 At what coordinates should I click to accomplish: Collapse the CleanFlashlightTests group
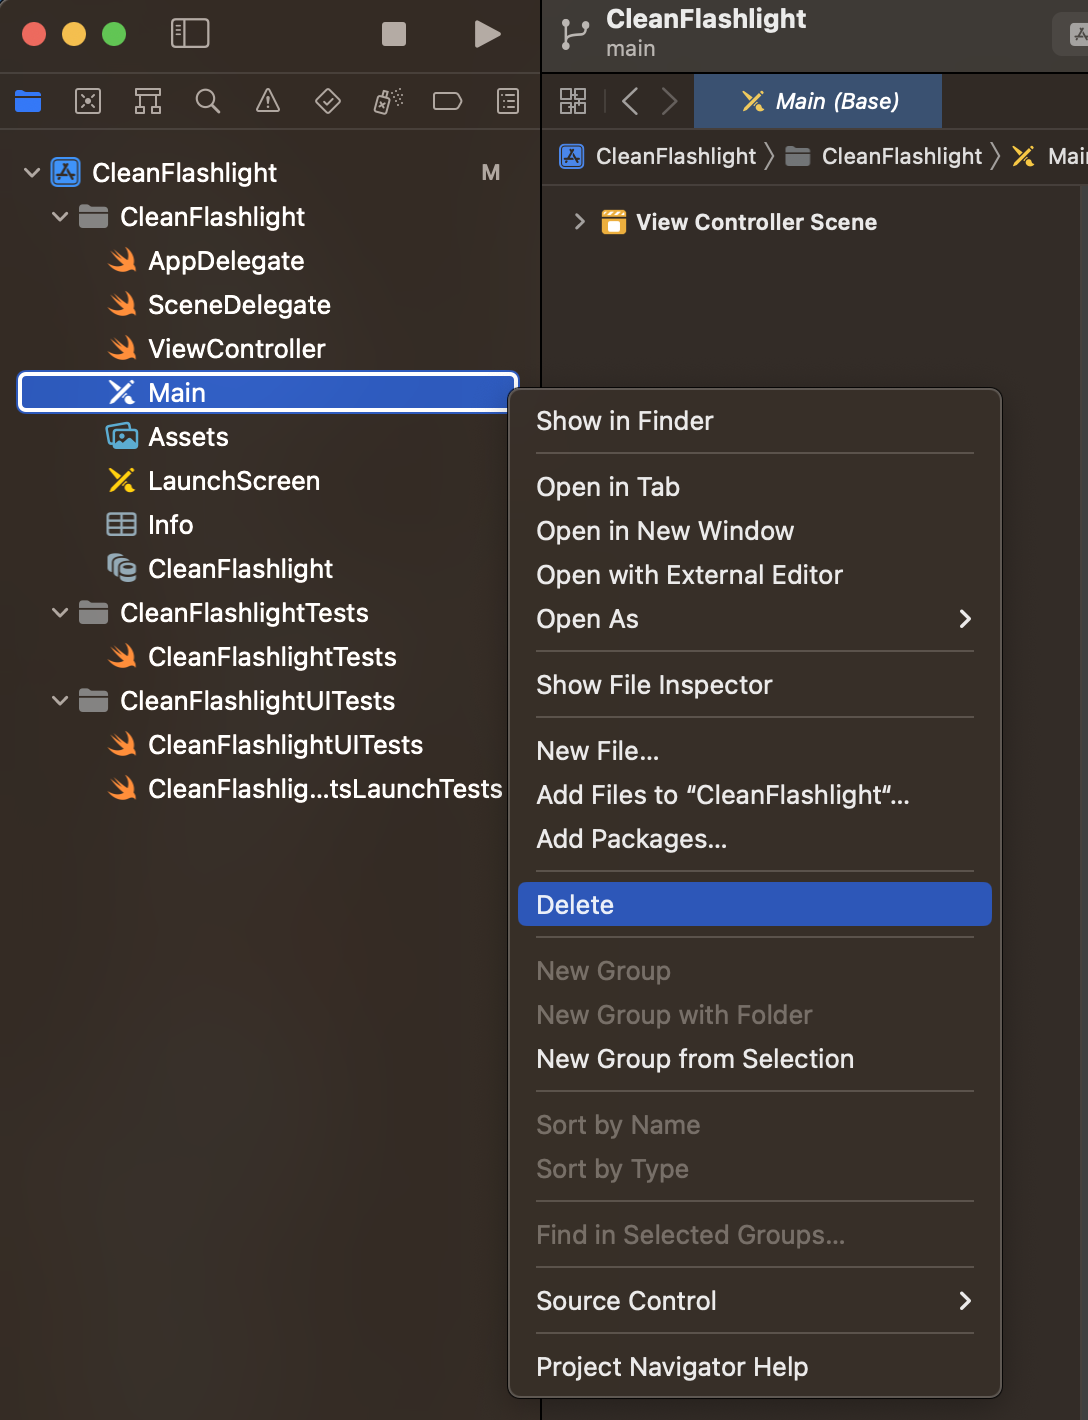tap(60, 613)
